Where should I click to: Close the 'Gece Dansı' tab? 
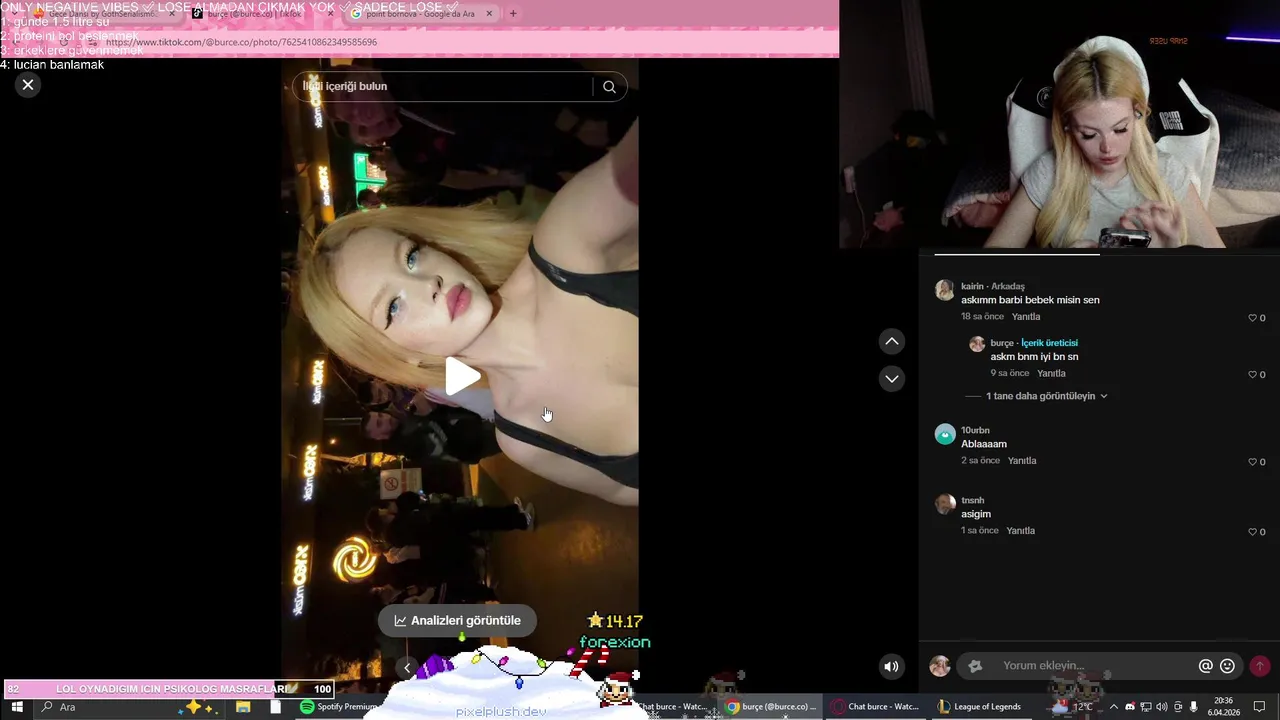click(x=171, y=14)
